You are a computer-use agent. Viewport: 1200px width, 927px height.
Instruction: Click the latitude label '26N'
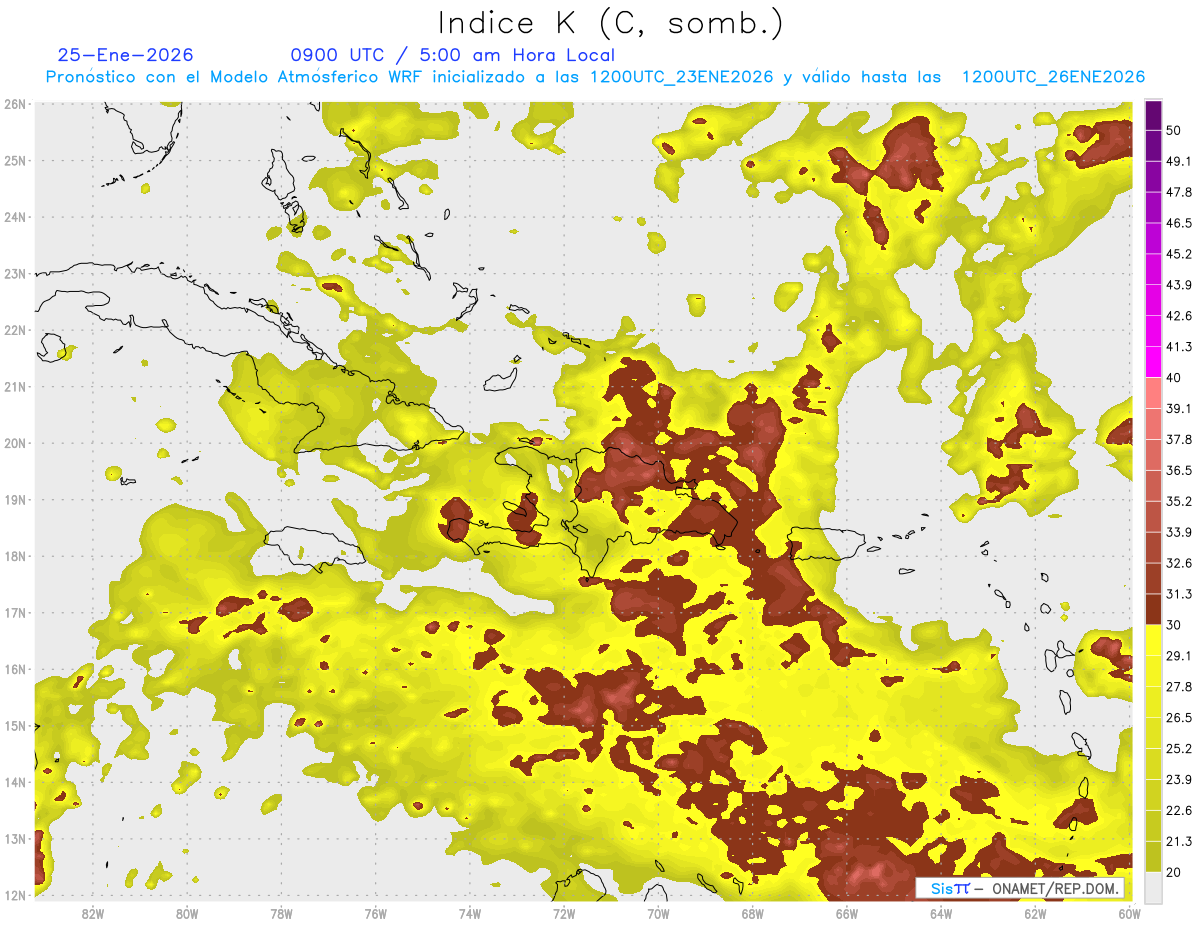[15, 104]
